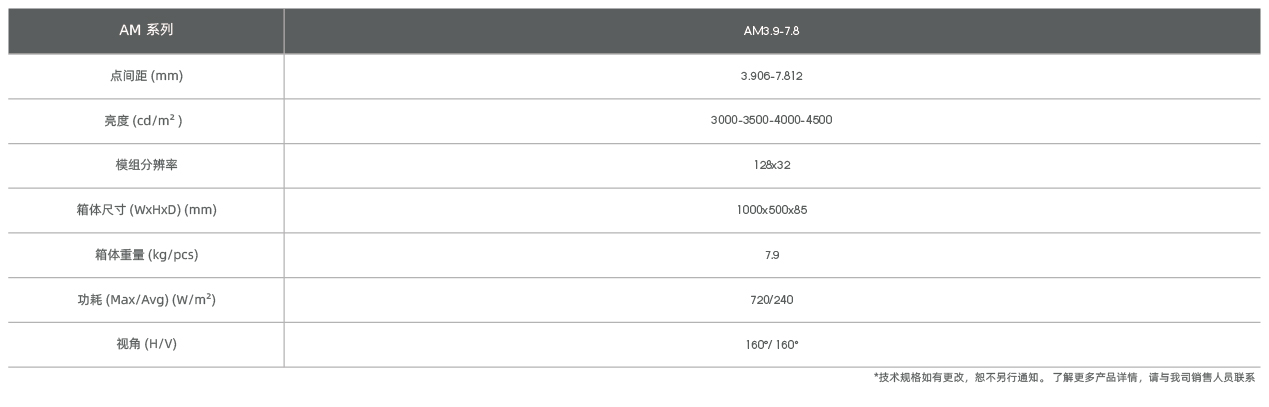The height and width of the screenshot is (407, 1269).
Task: Click the 点间距 (mm) row label
Action: [x=146, y=76]
